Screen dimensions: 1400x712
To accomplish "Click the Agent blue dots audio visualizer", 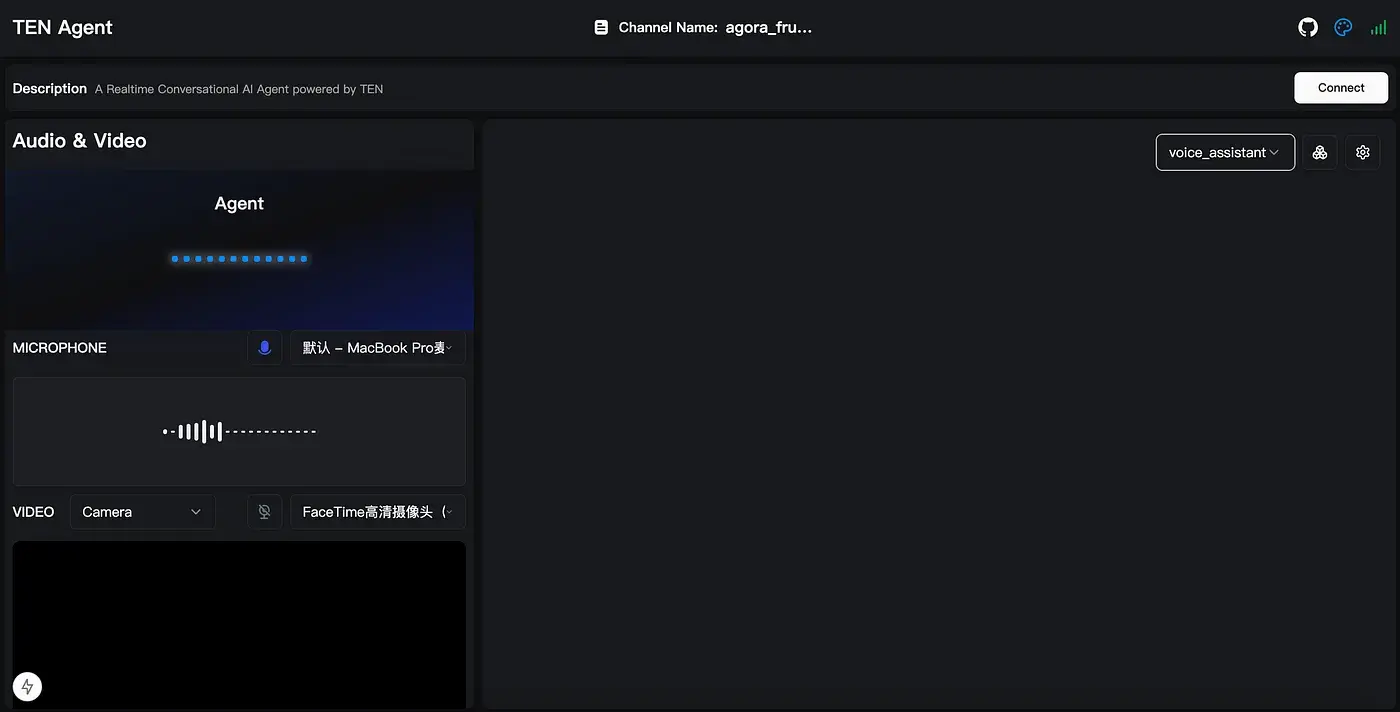I will click(239, 259).
